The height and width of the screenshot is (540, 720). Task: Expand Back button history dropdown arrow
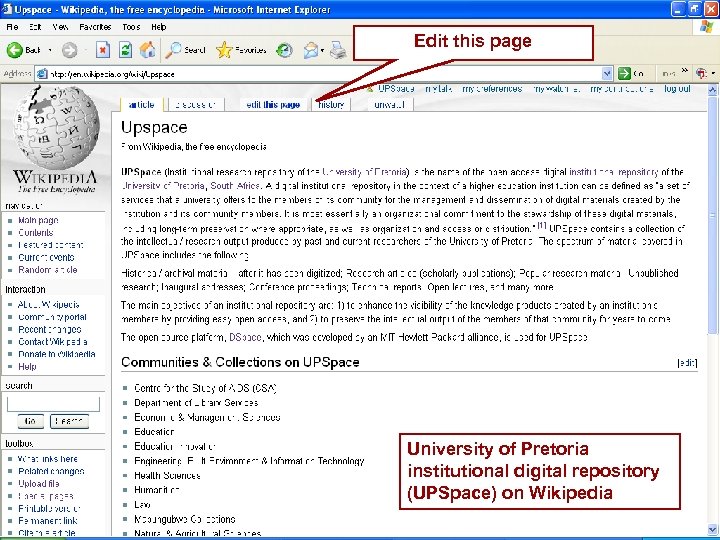pos(50,50)
